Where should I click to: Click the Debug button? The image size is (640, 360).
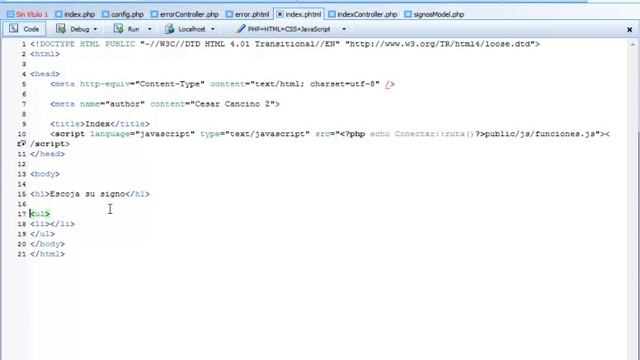pyautogui.click(x=76, y=29)
